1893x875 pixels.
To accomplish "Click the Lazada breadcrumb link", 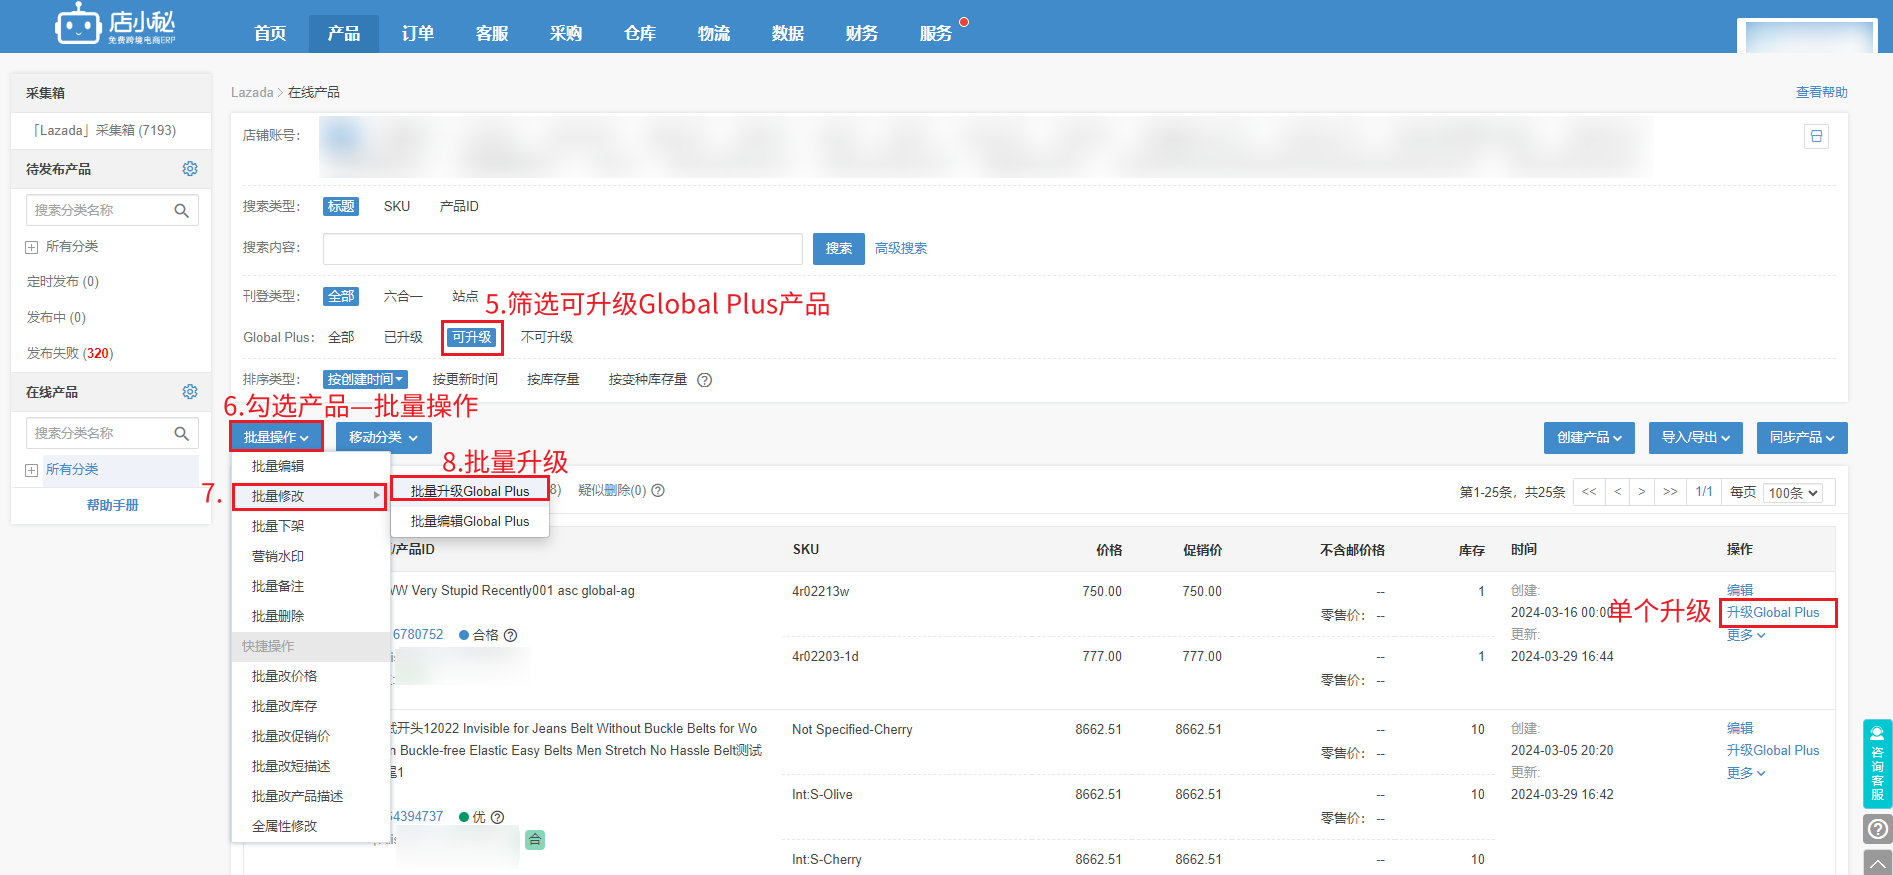I will coord(252,92).
